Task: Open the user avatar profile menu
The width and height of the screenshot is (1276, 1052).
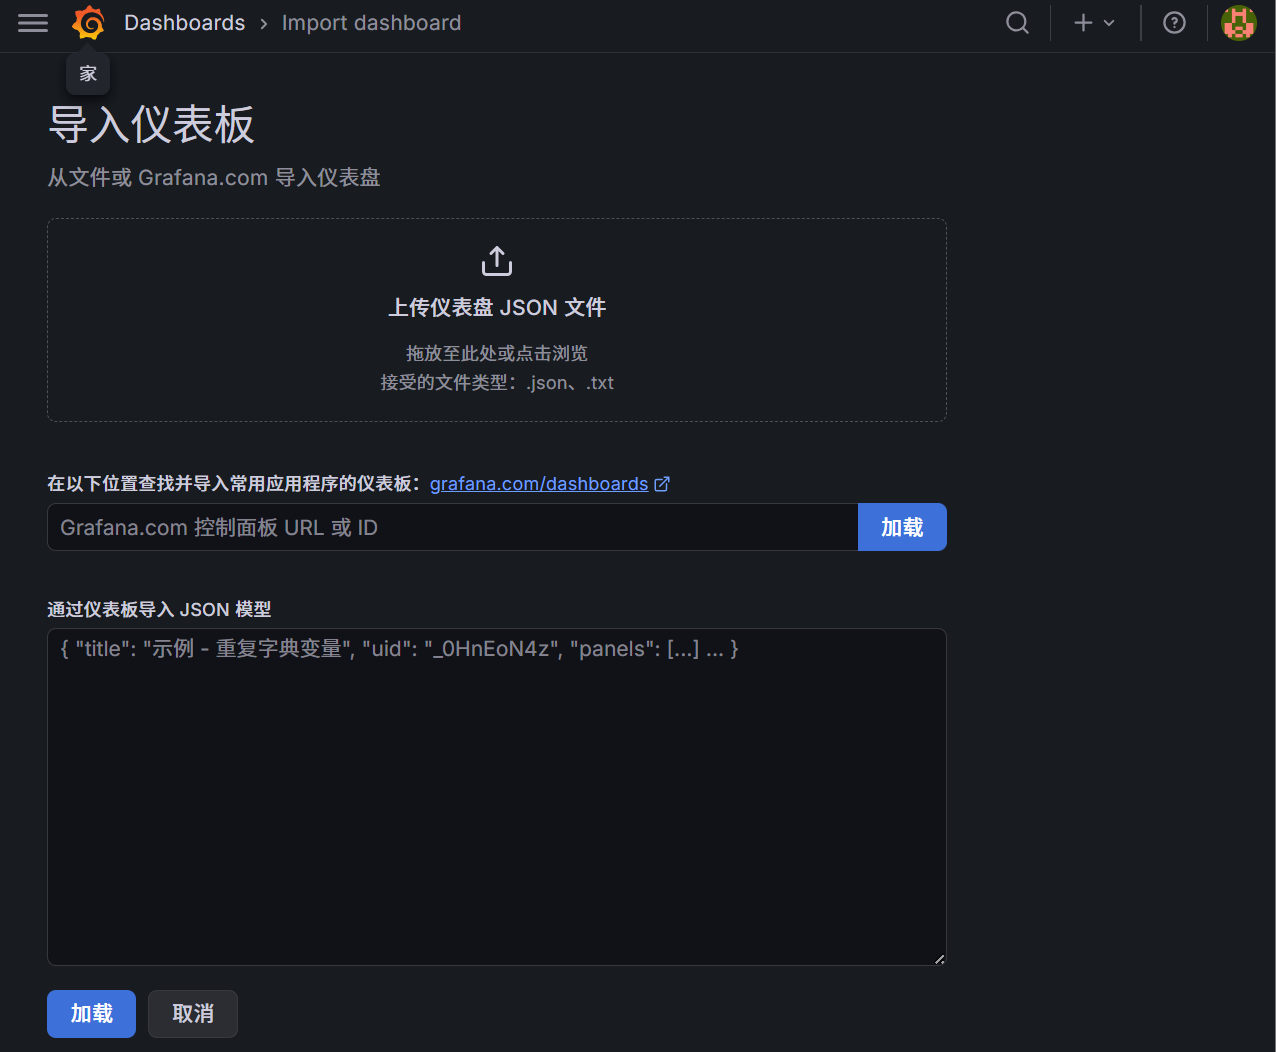Action: [1239, 23]
